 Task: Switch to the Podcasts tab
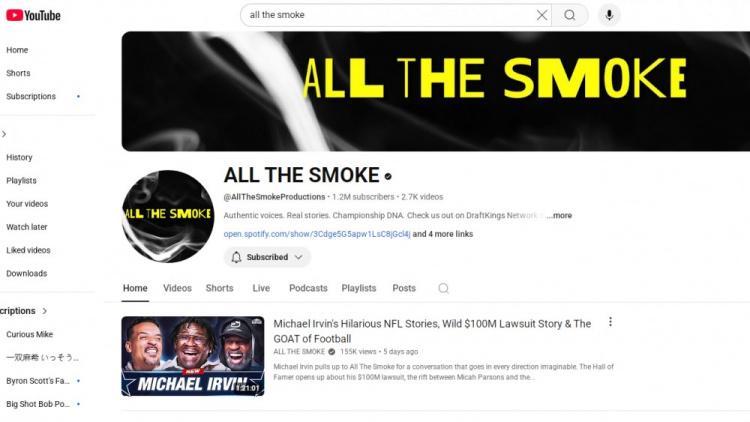pos(308,288)
